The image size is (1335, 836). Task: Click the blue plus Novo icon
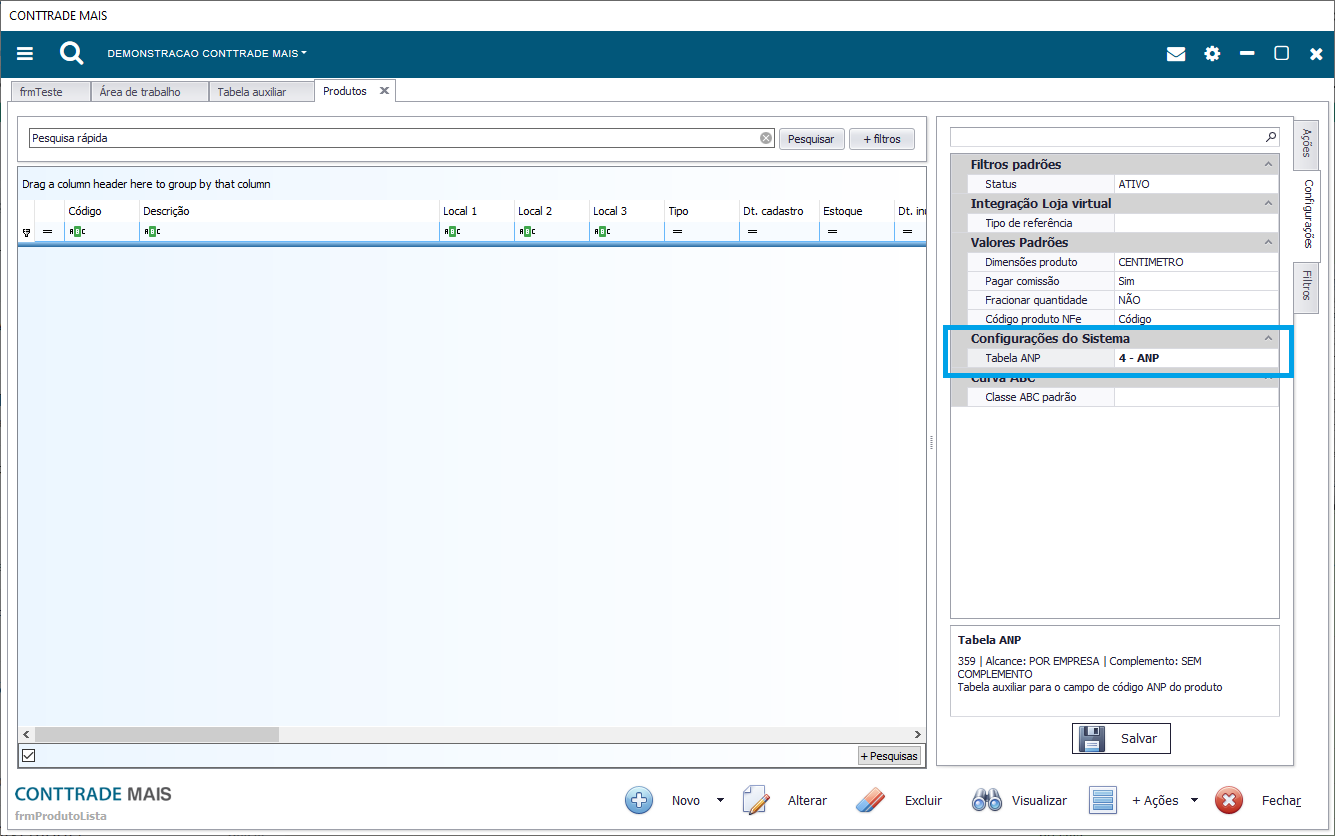click(x=639, y=800)
